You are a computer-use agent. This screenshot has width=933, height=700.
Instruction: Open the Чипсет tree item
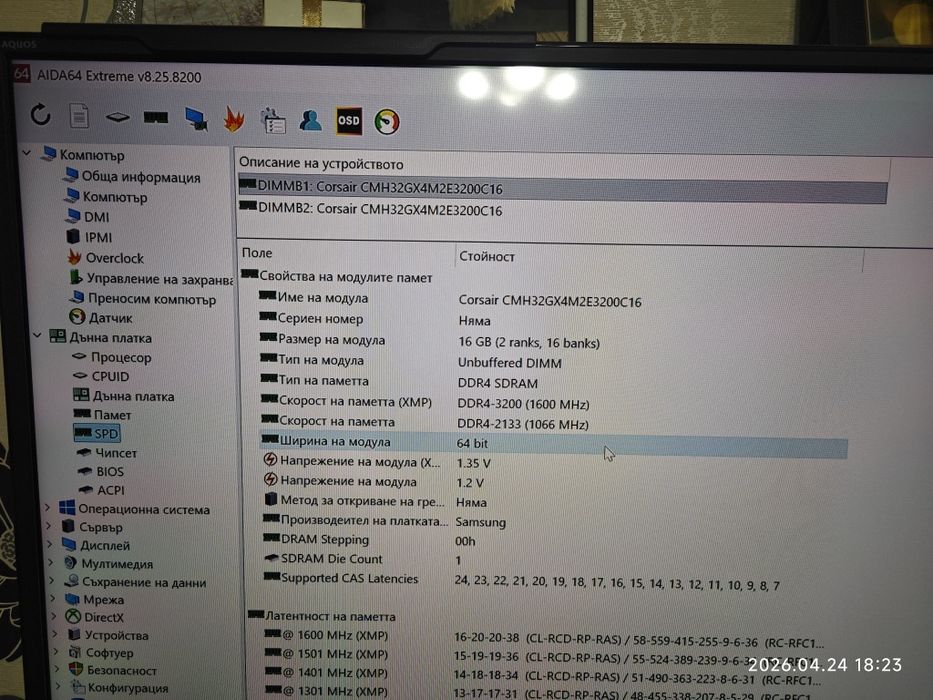[107, 453]
